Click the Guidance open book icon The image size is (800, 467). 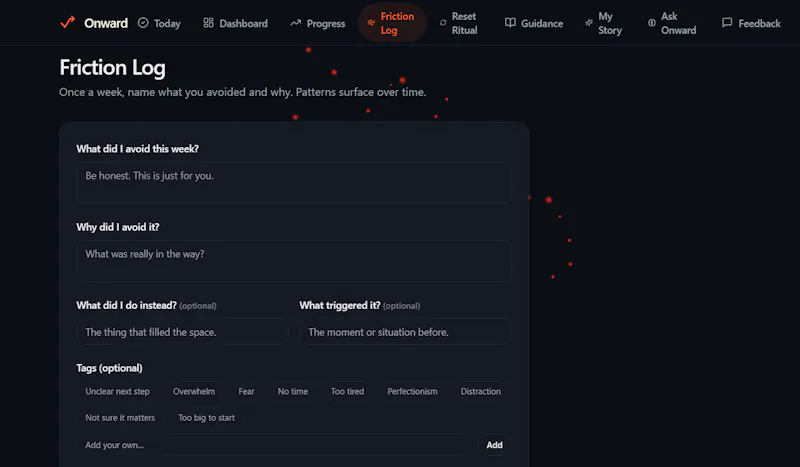(510, 23)
